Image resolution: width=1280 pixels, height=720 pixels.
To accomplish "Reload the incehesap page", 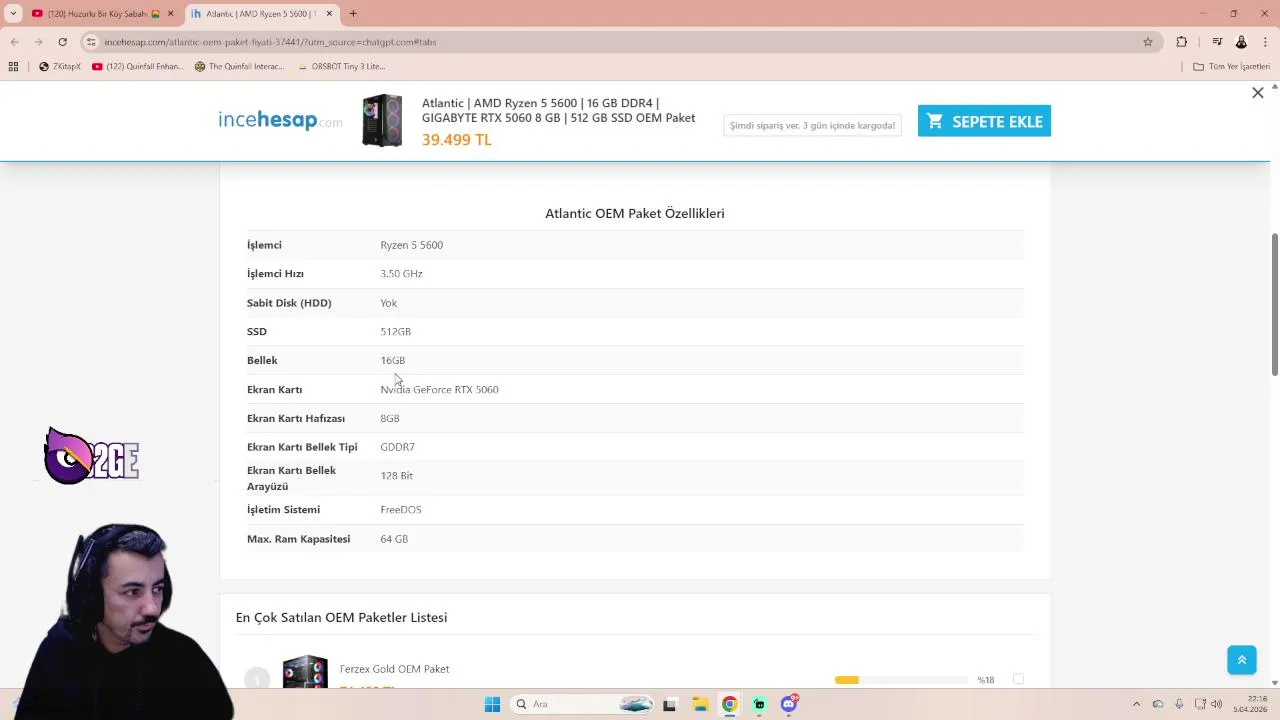I will [62, 42].
